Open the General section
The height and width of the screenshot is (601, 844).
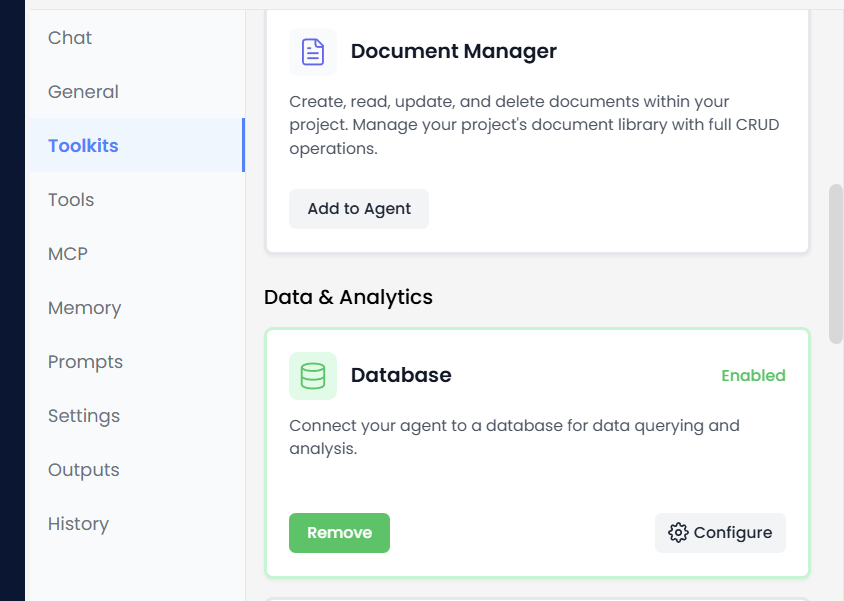[82, 91]
